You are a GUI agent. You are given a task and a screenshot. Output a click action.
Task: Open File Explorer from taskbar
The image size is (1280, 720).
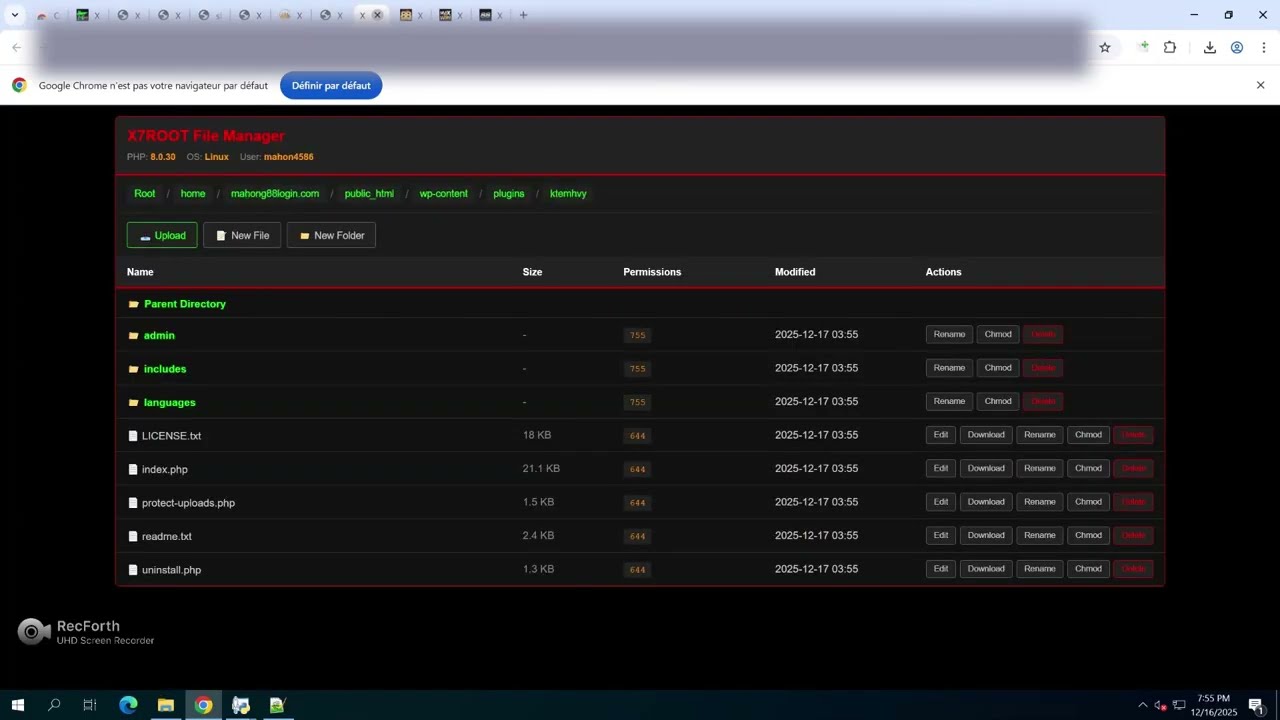tap(166, 705)
